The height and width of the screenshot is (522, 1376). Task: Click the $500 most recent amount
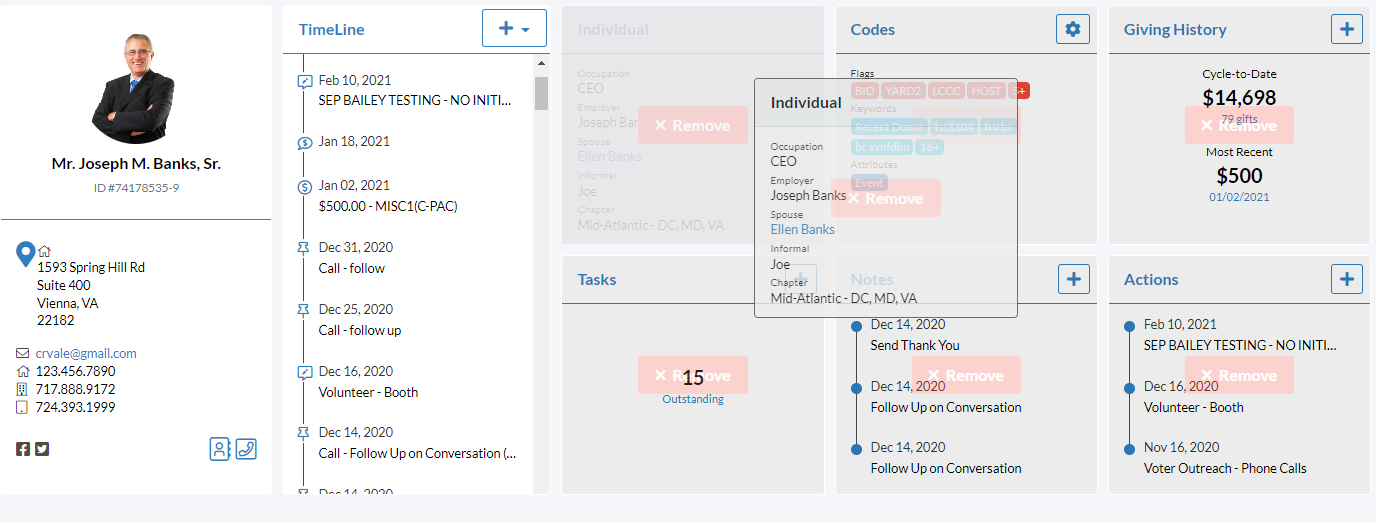1238,176
